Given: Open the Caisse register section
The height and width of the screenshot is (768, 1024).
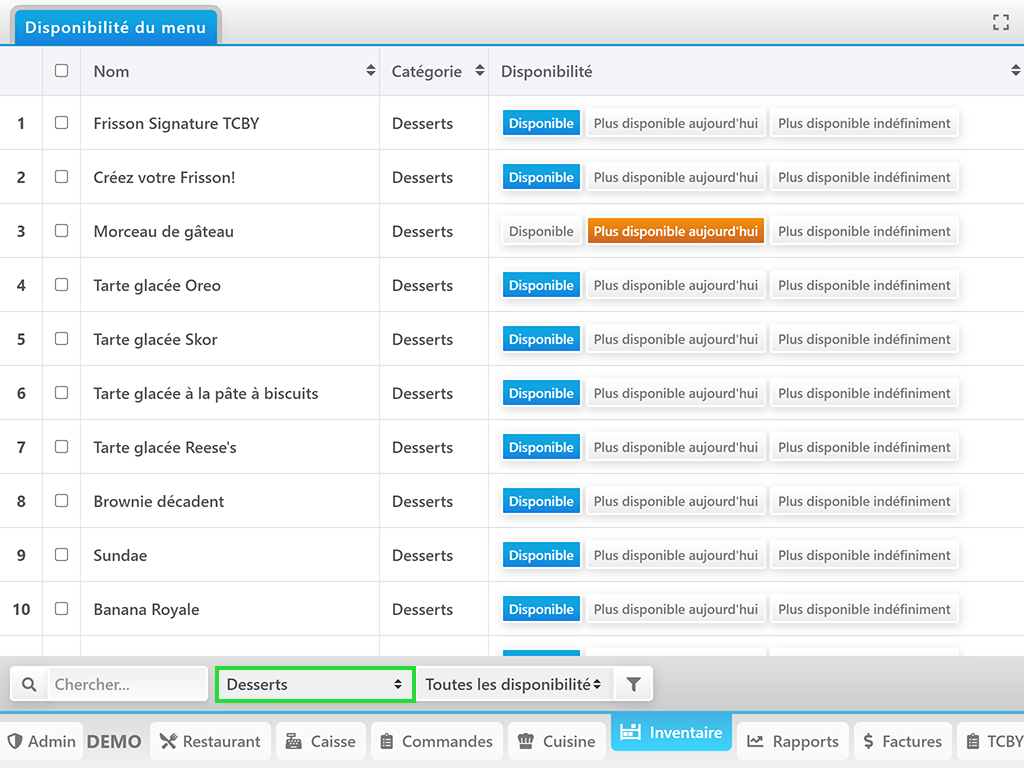Looking at the screenshot, I should click(x=320, y=741).
